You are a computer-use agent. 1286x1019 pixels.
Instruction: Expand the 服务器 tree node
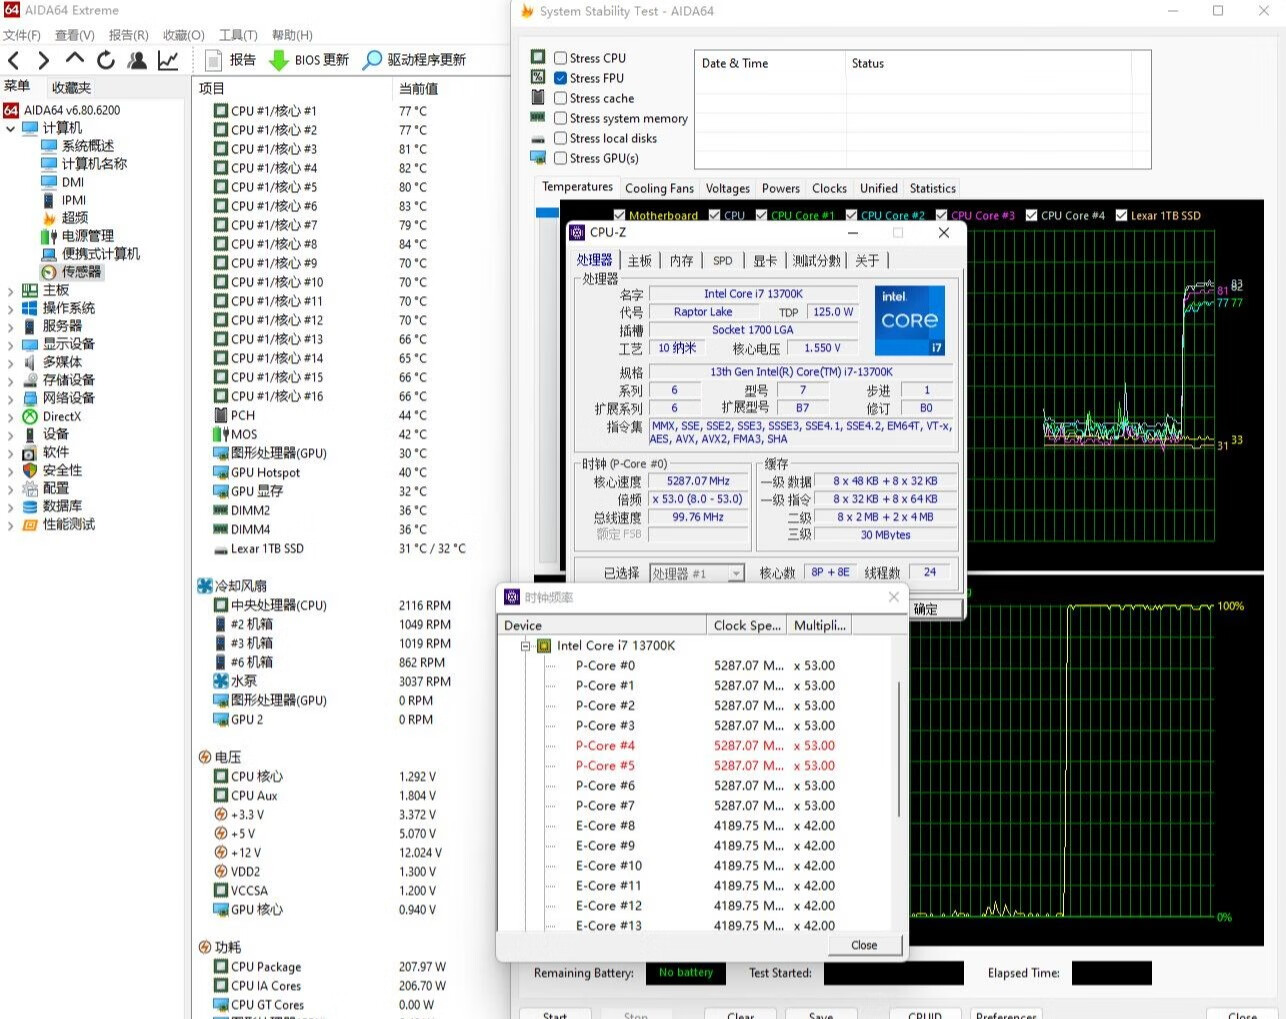[x=10, y=327]
